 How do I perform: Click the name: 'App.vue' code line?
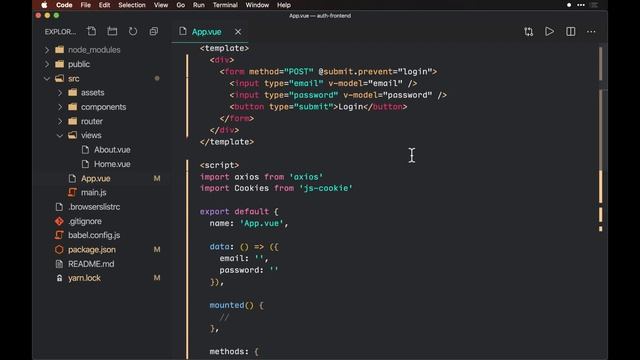tap(249, 223)
